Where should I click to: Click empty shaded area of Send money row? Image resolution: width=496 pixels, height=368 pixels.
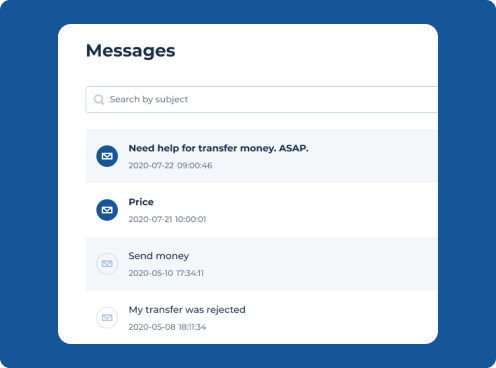pos(333,264)
